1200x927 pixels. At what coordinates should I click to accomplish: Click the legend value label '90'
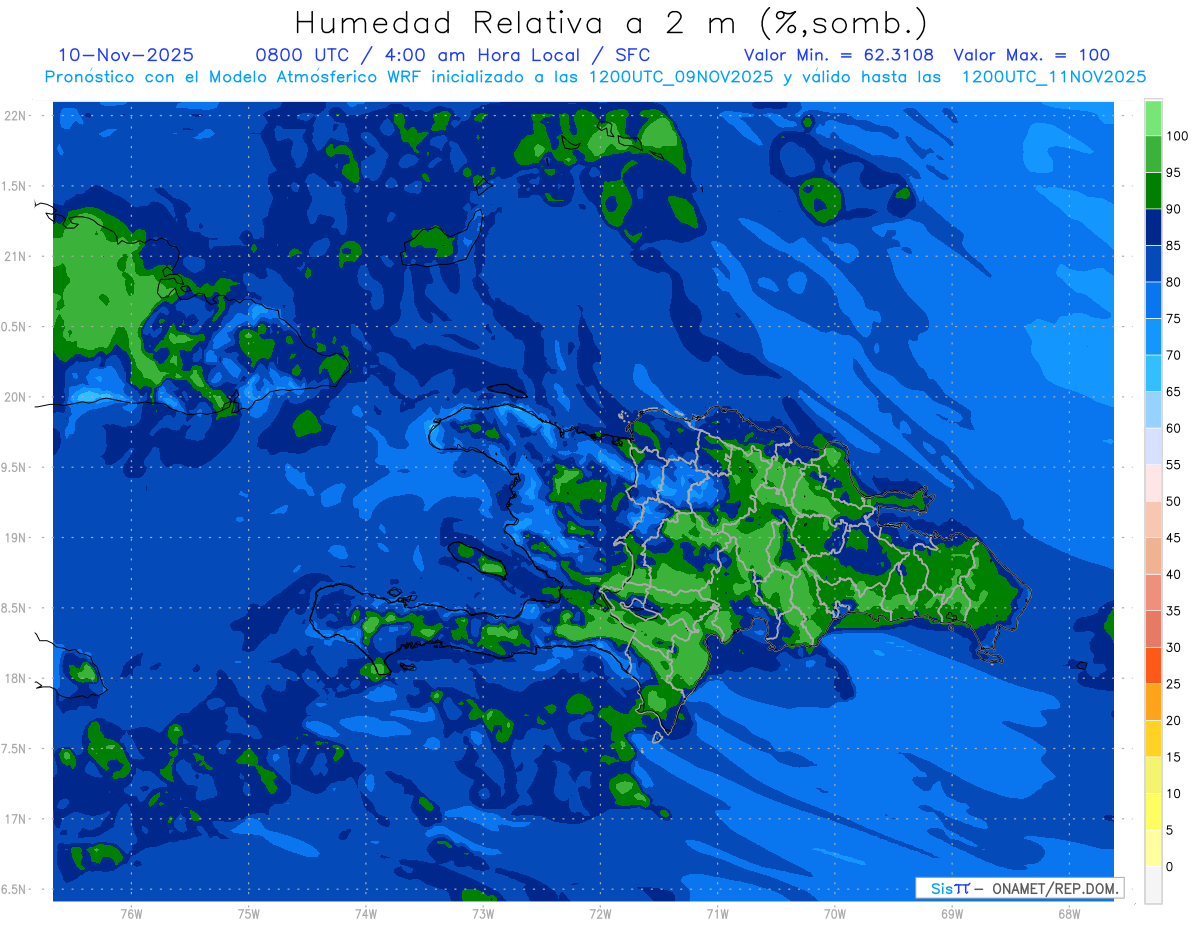coord(1173,209)
